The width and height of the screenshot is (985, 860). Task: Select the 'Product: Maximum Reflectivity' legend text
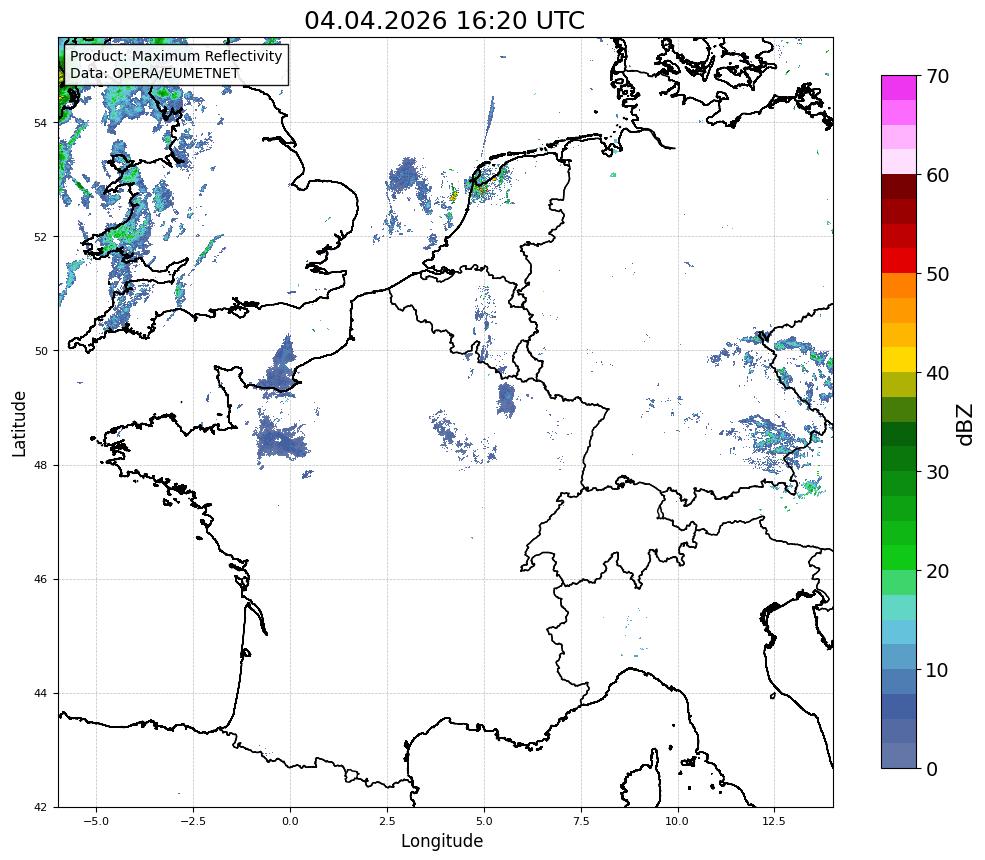click(176, 56)
